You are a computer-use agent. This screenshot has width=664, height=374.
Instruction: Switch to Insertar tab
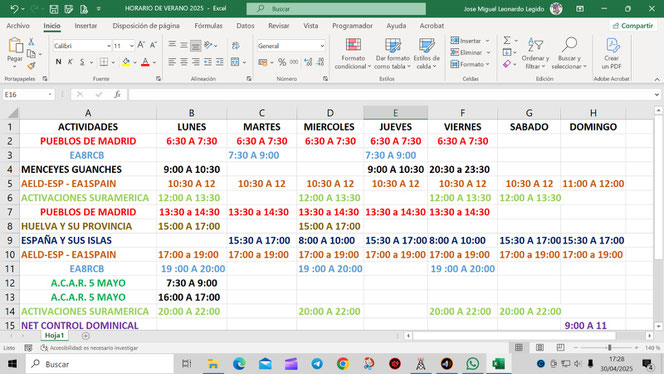tap(86, 26)
